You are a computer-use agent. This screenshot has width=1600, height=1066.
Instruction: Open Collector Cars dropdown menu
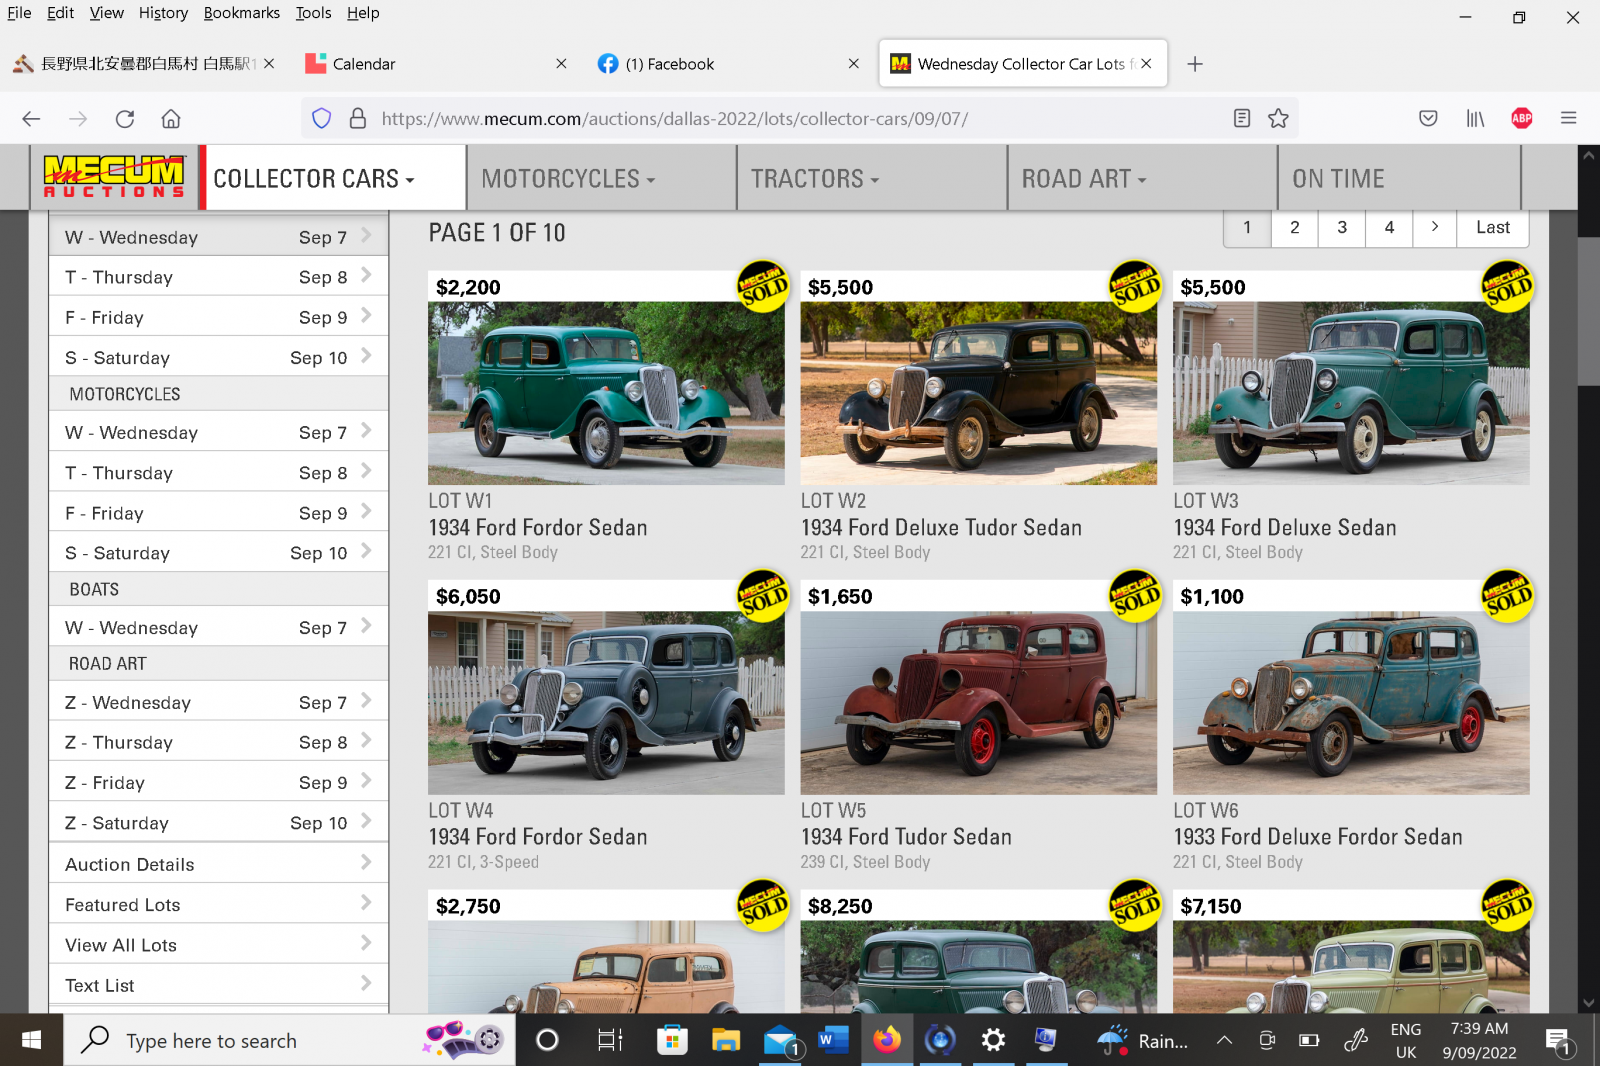pos(313,179)
